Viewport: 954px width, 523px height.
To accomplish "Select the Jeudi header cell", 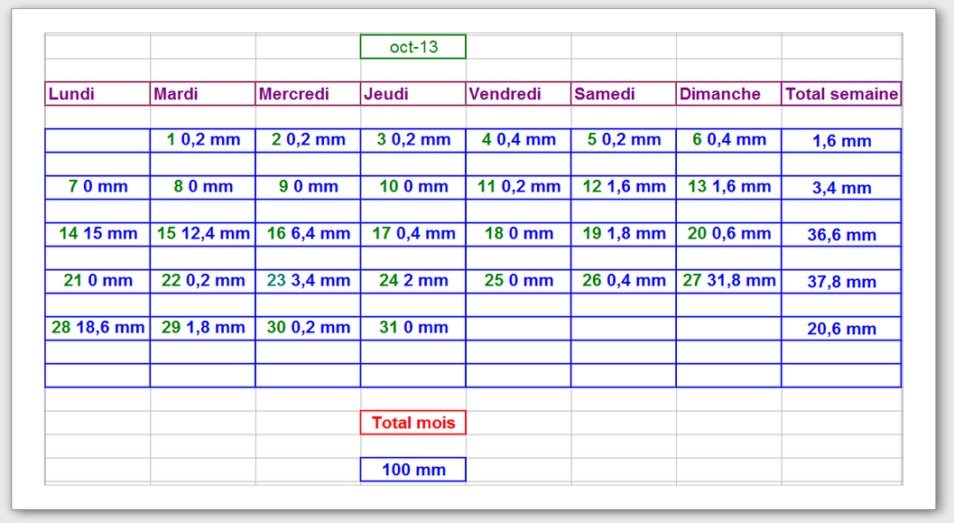I will pyautogui.click(x=413, y=94).
